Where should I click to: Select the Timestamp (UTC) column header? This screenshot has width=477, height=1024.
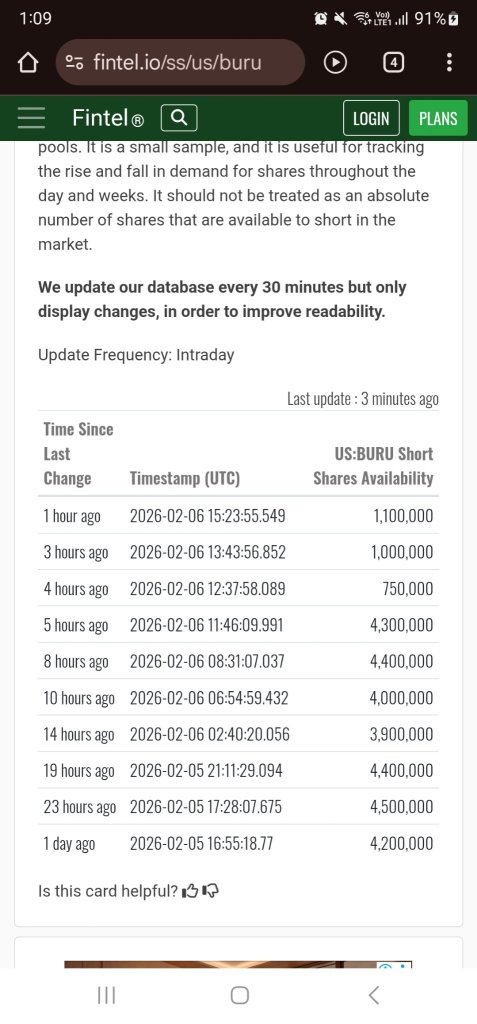tap(185, 479)
